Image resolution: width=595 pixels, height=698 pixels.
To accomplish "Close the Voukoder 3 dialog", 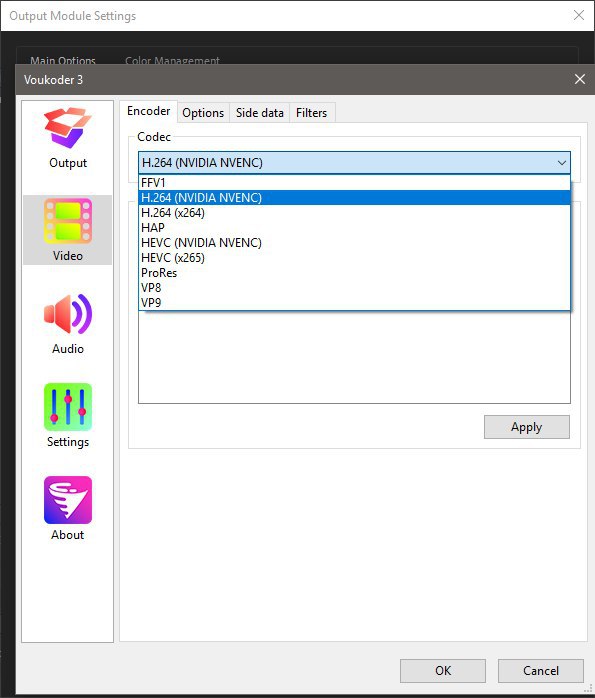I will click(579, 79).
